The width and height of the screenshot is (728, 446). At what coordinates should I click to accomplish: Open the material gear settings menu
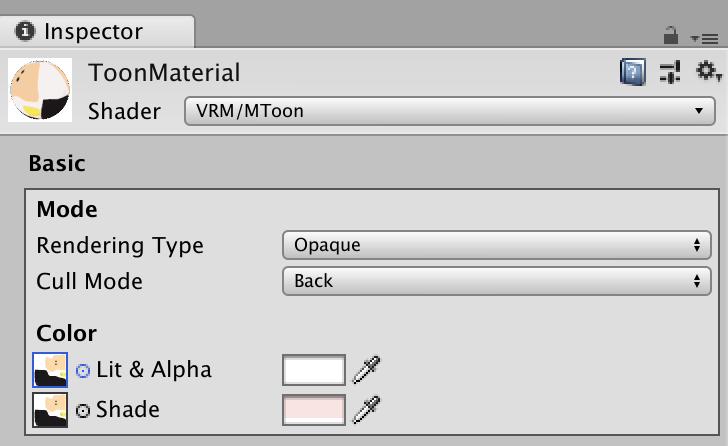point(707,72)
